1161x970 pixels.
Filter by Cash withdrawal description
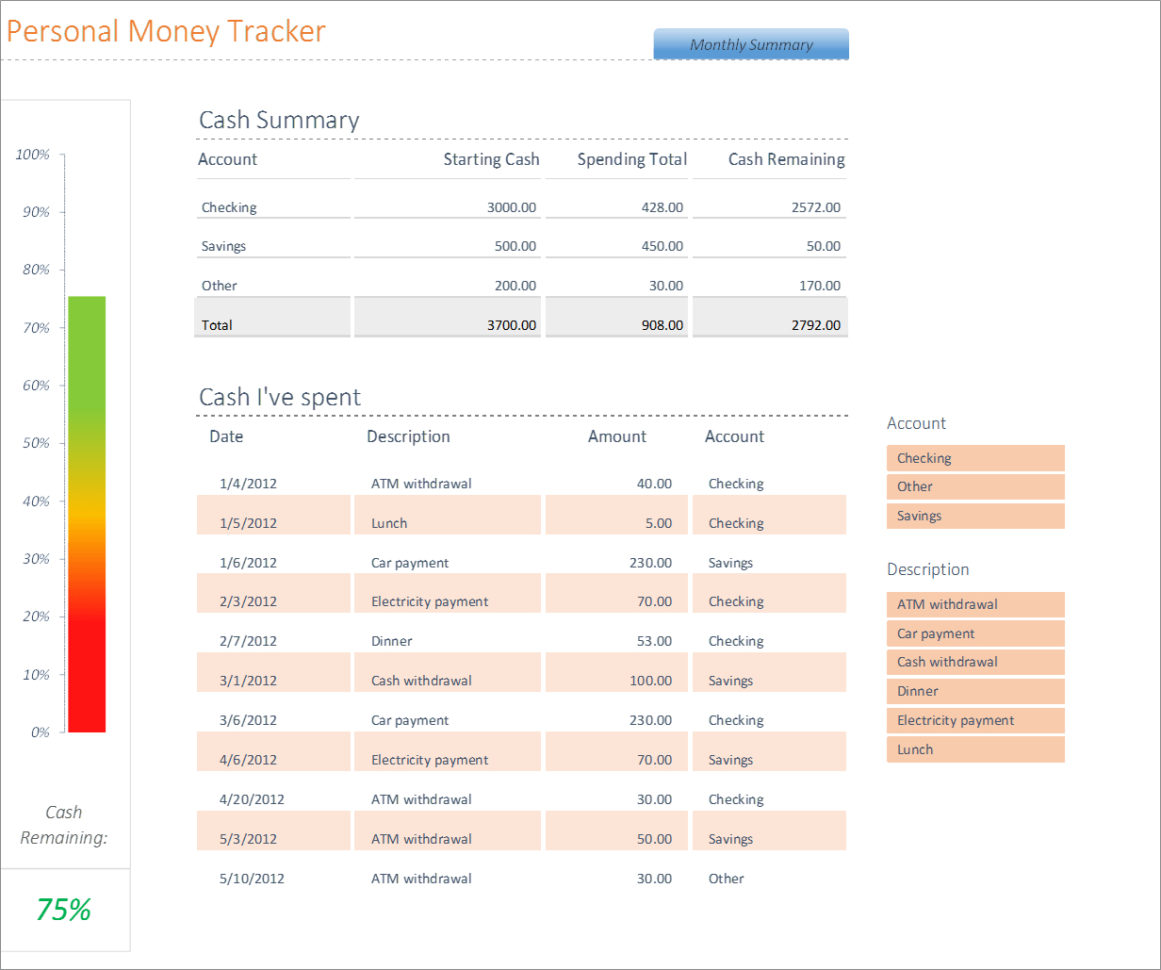pos(975,662)
